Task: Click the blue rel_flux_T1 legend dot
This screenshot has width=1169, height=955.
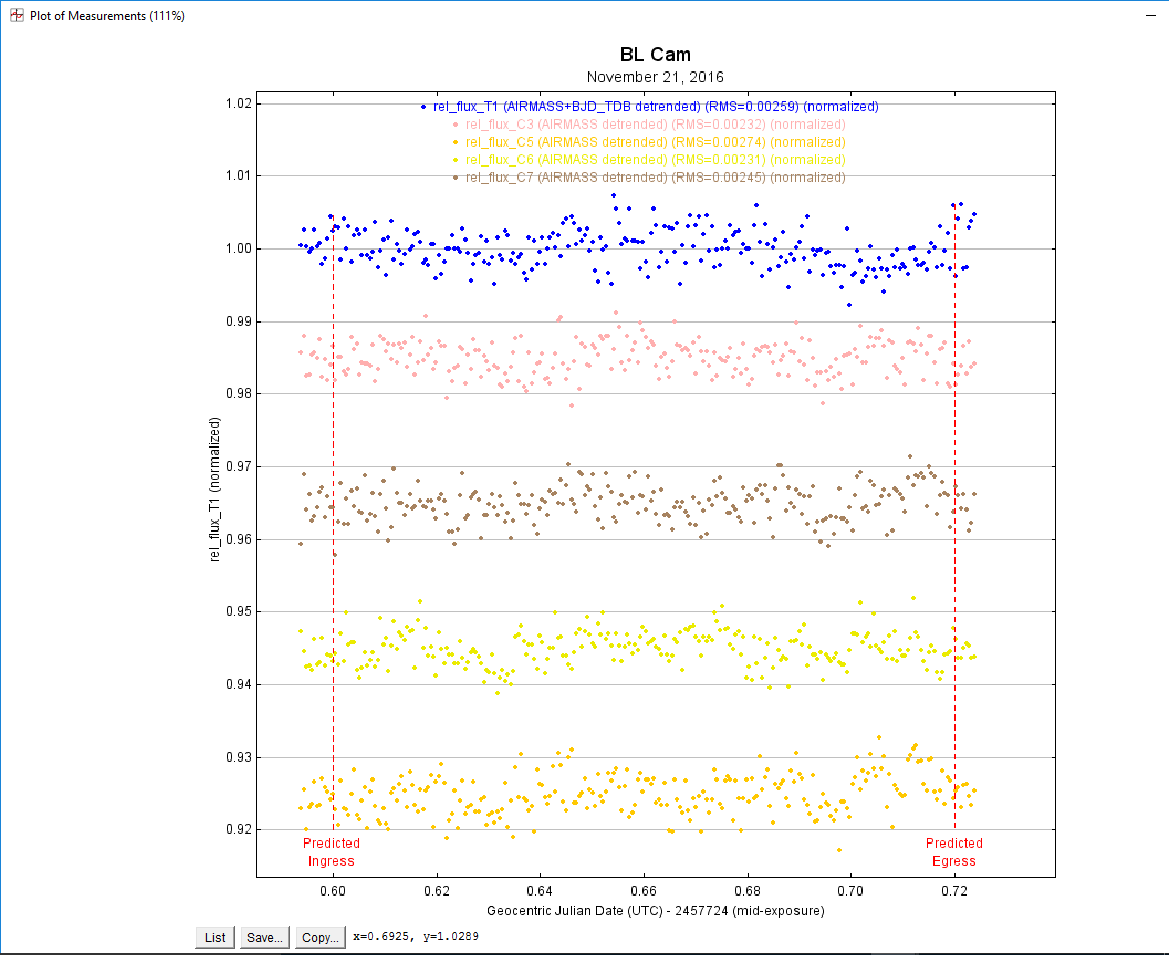Action: (x=423, y=107)
